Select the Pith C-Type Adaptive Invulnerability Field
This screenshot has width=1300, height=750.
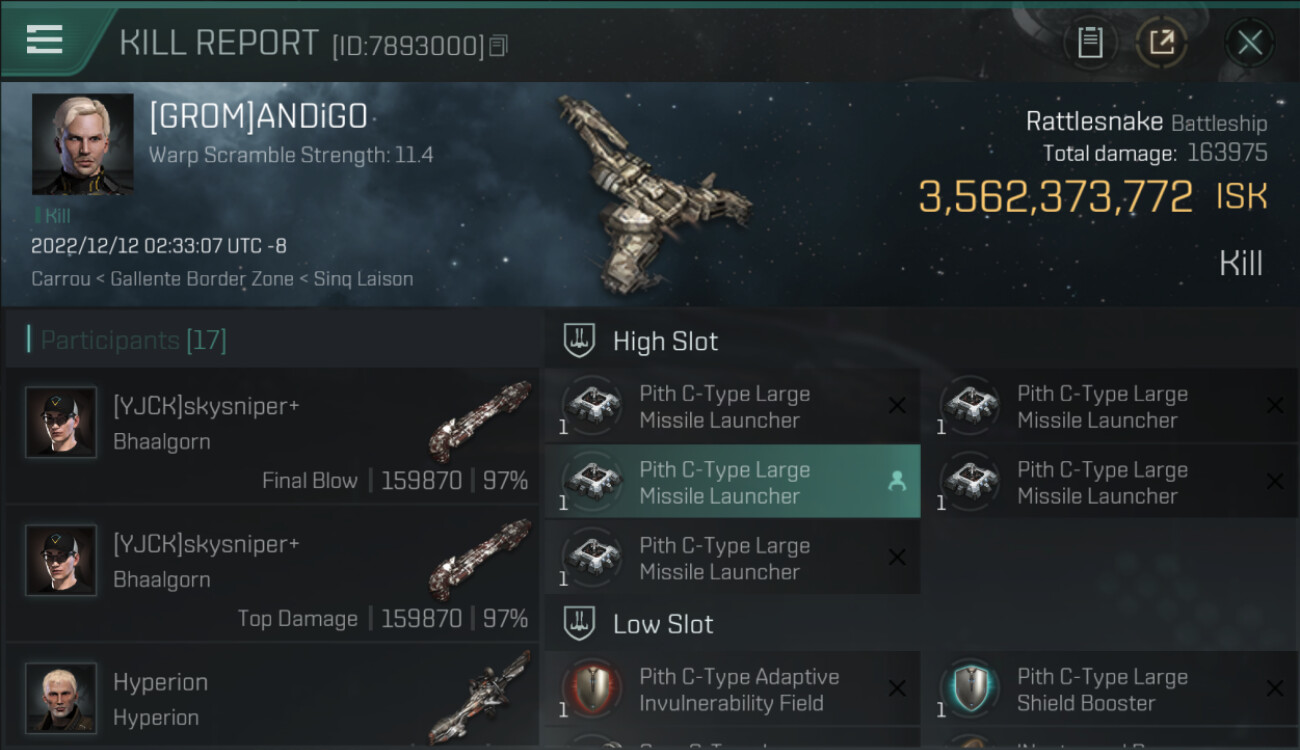(732, 689)
